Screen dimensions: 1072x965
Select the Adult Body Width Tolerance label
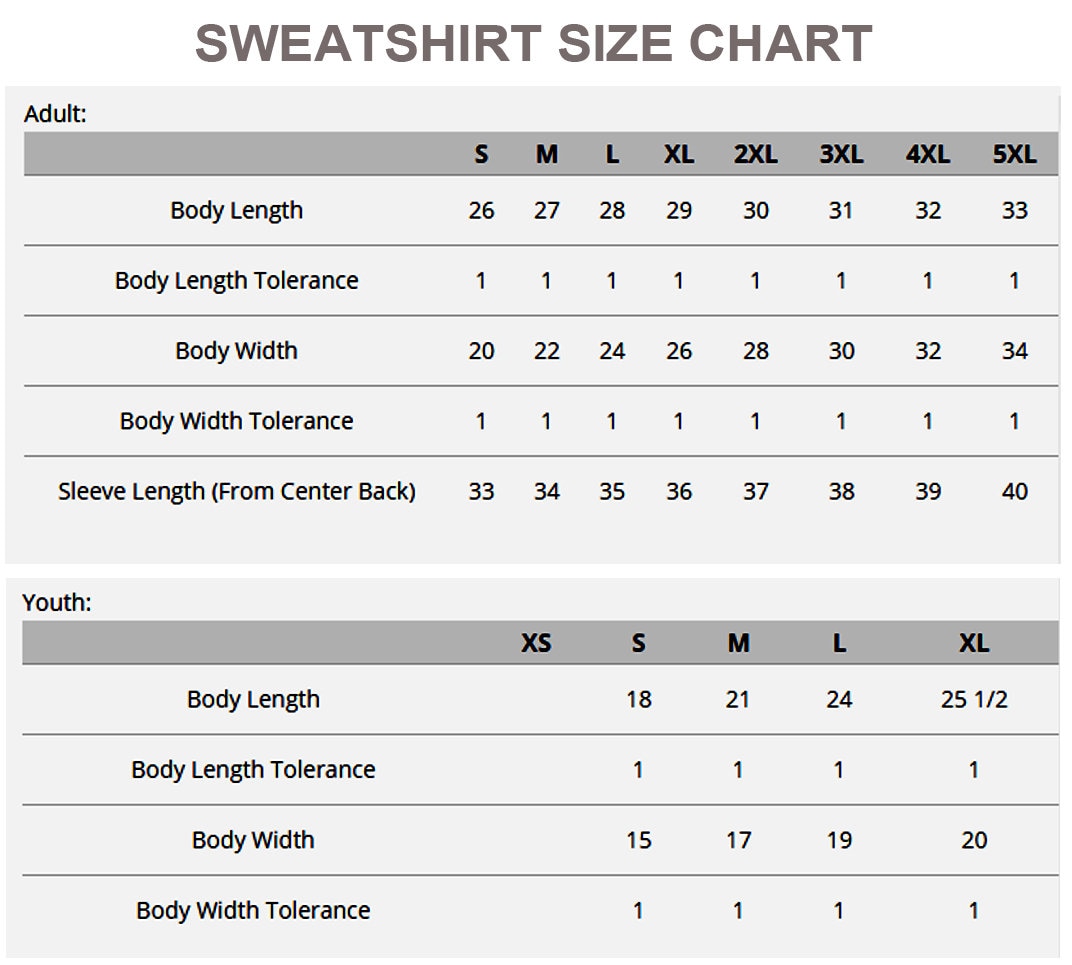(236, 421)
